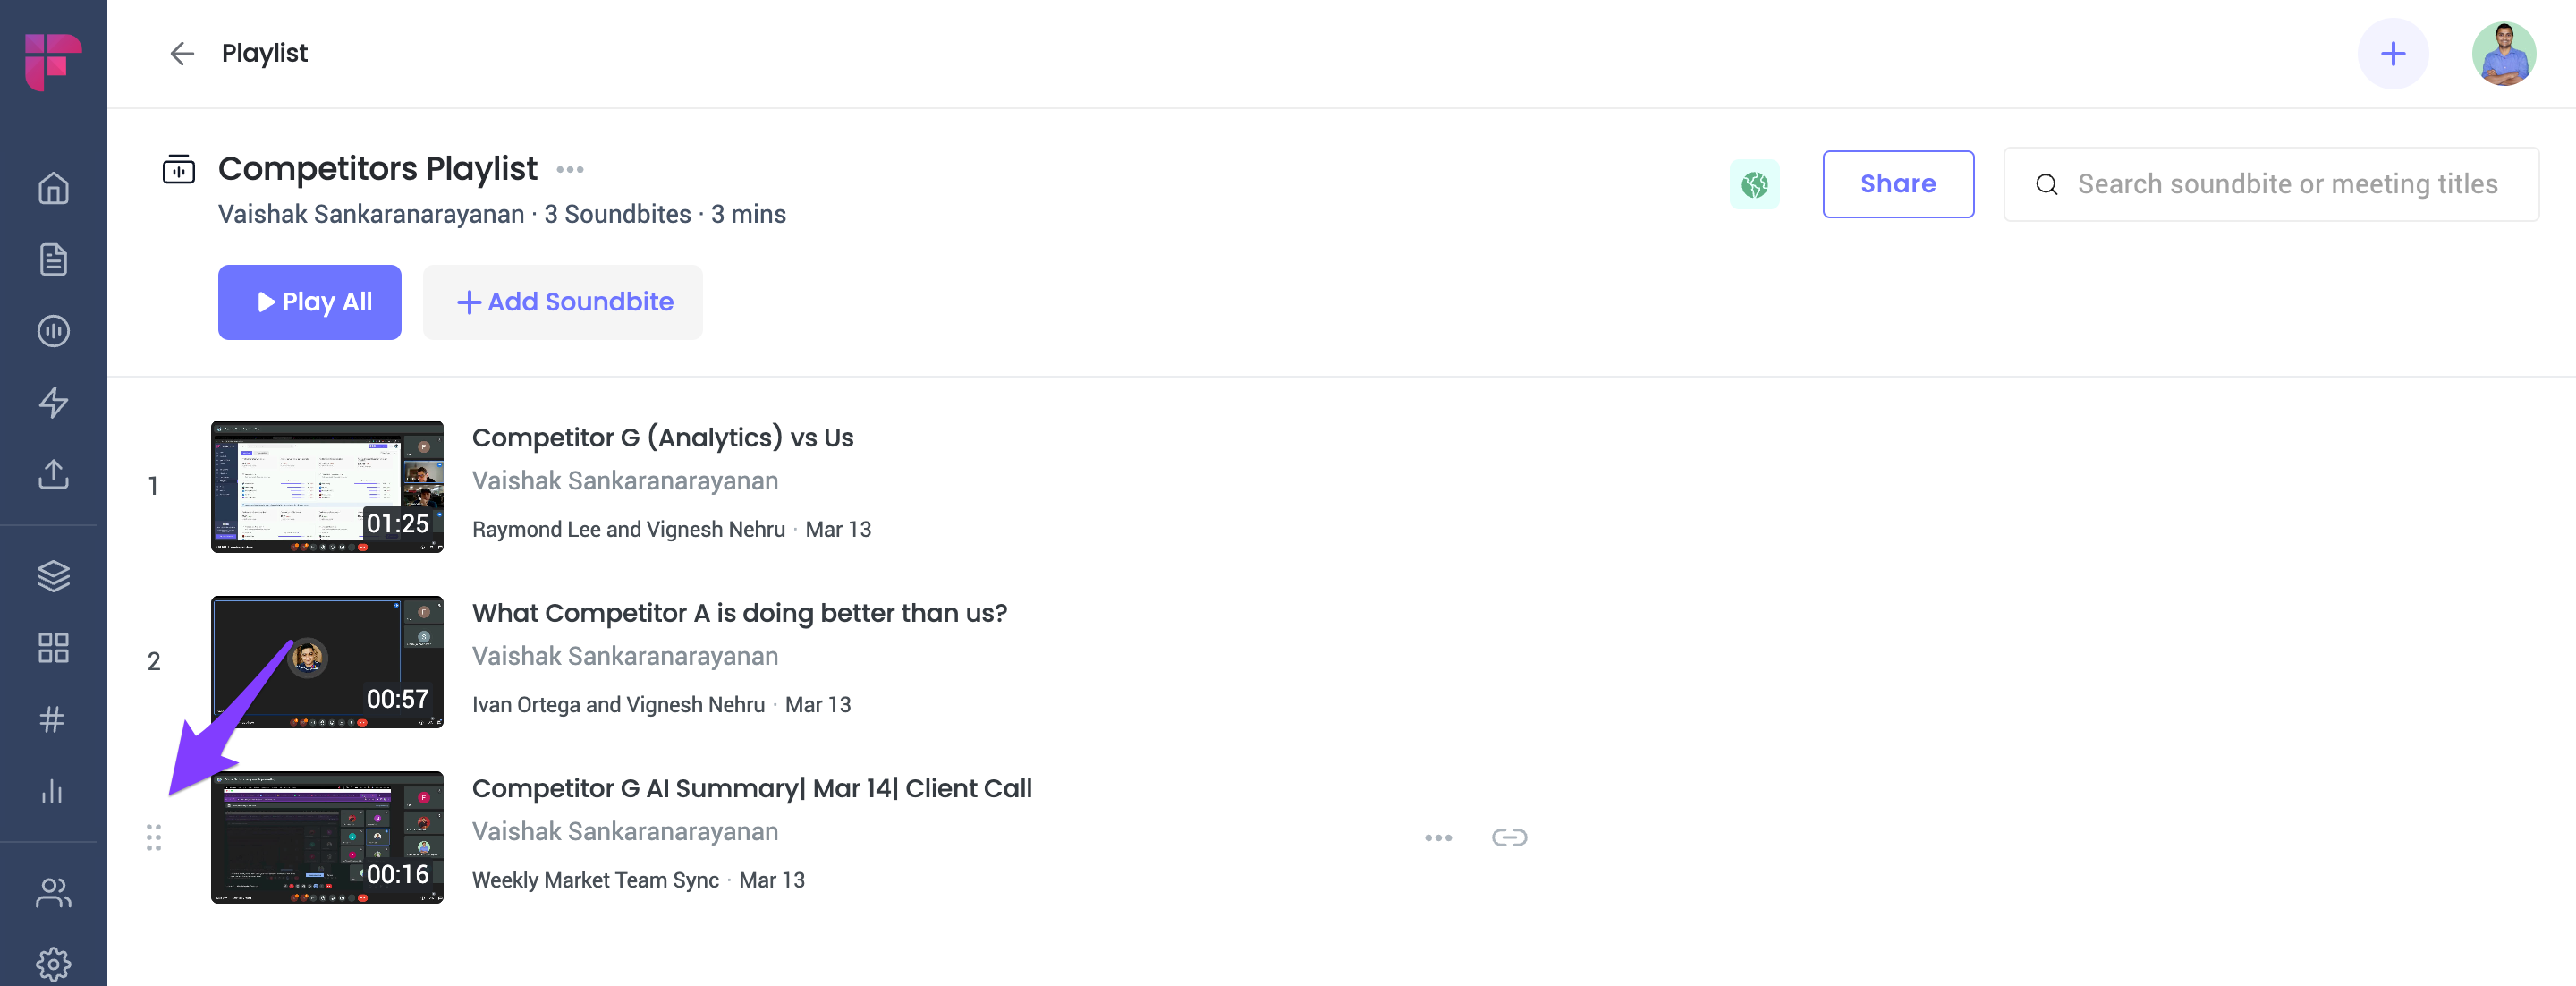Open the user profile avatar menu
This screenshot has height=986, width=2576.
point(2503,54)
